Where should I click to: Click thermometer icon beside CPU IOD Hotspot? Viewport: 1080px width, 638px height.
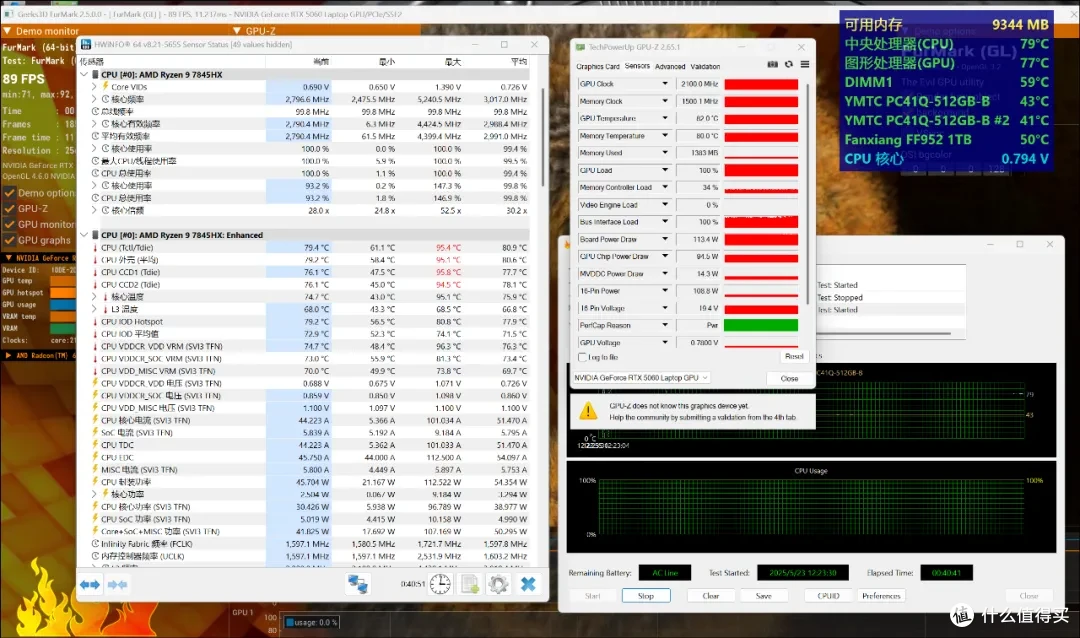[95, 322]
